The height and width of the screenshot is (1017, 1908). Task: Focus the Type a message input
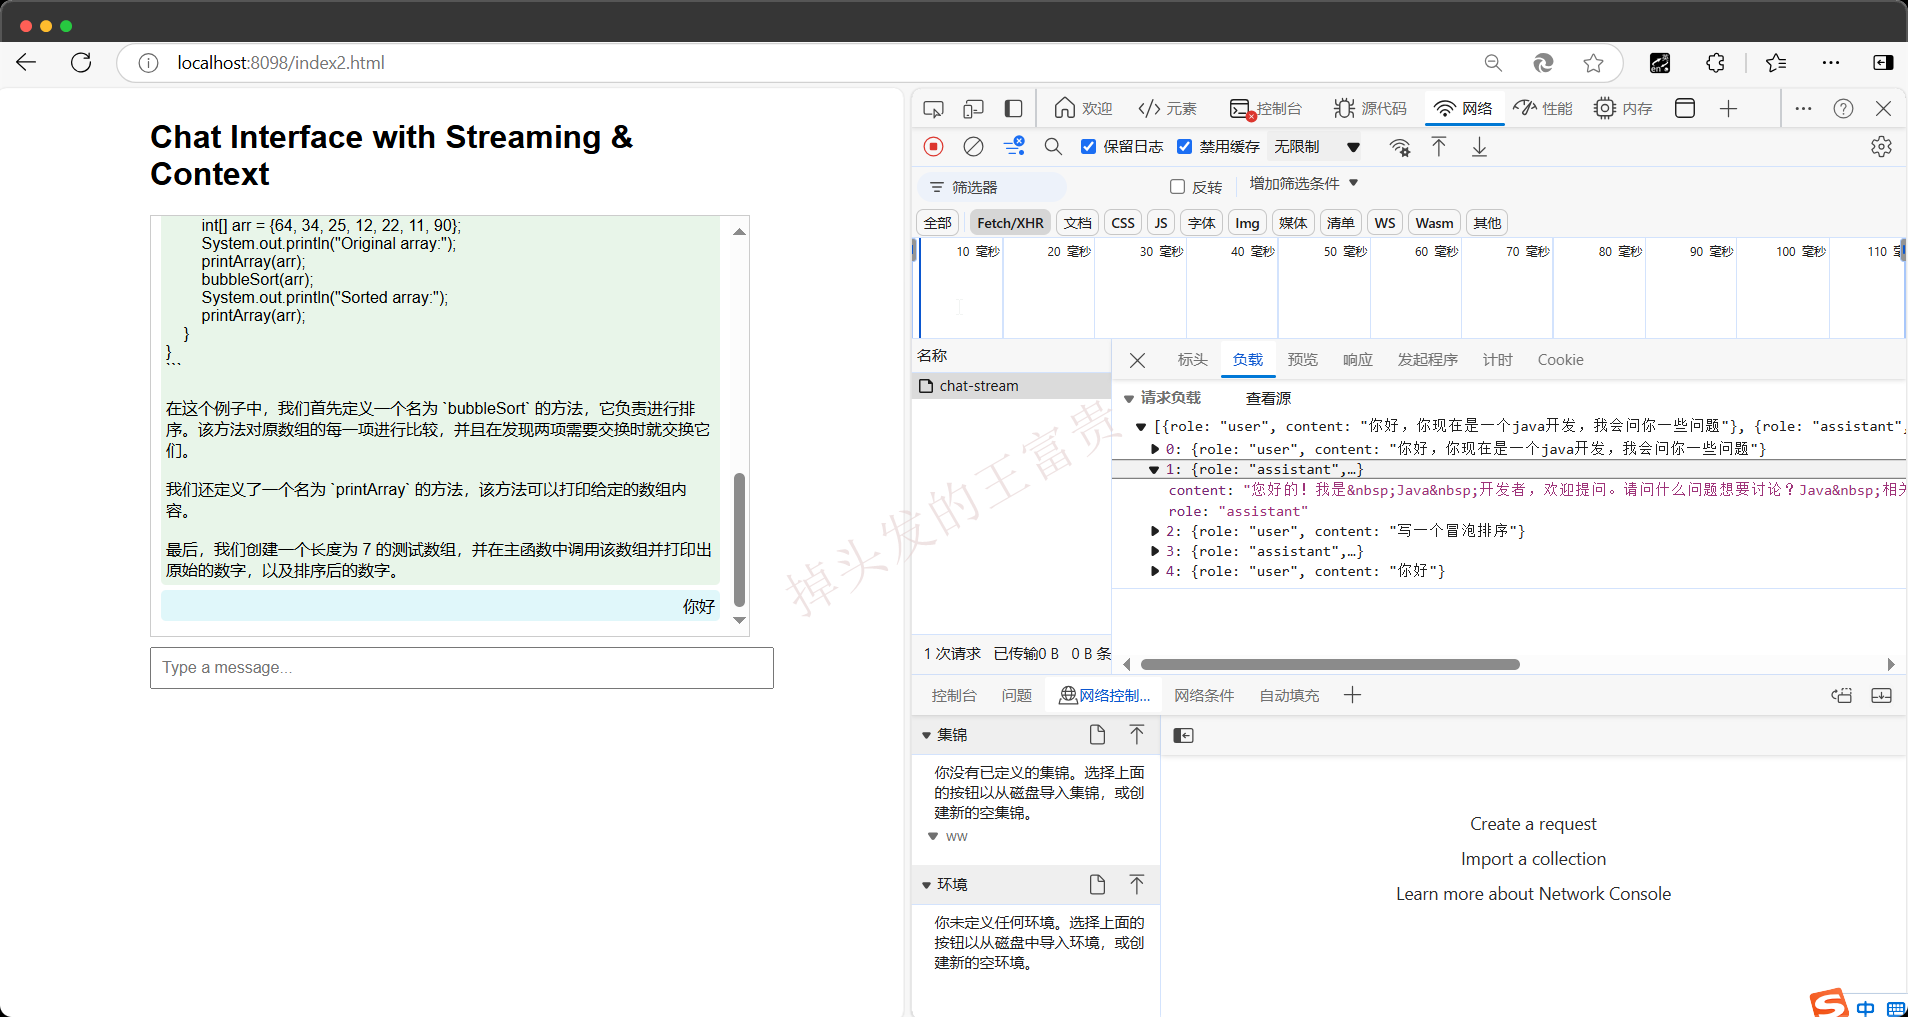(462, 668)
